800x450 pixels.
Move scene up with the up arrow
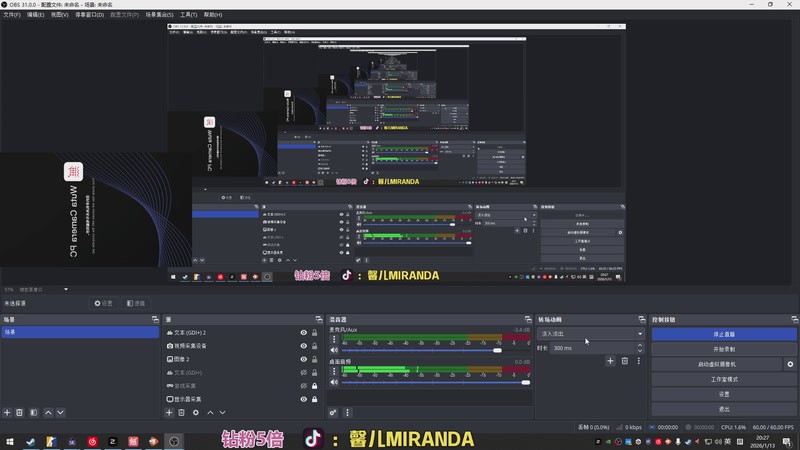coord(48,412)
